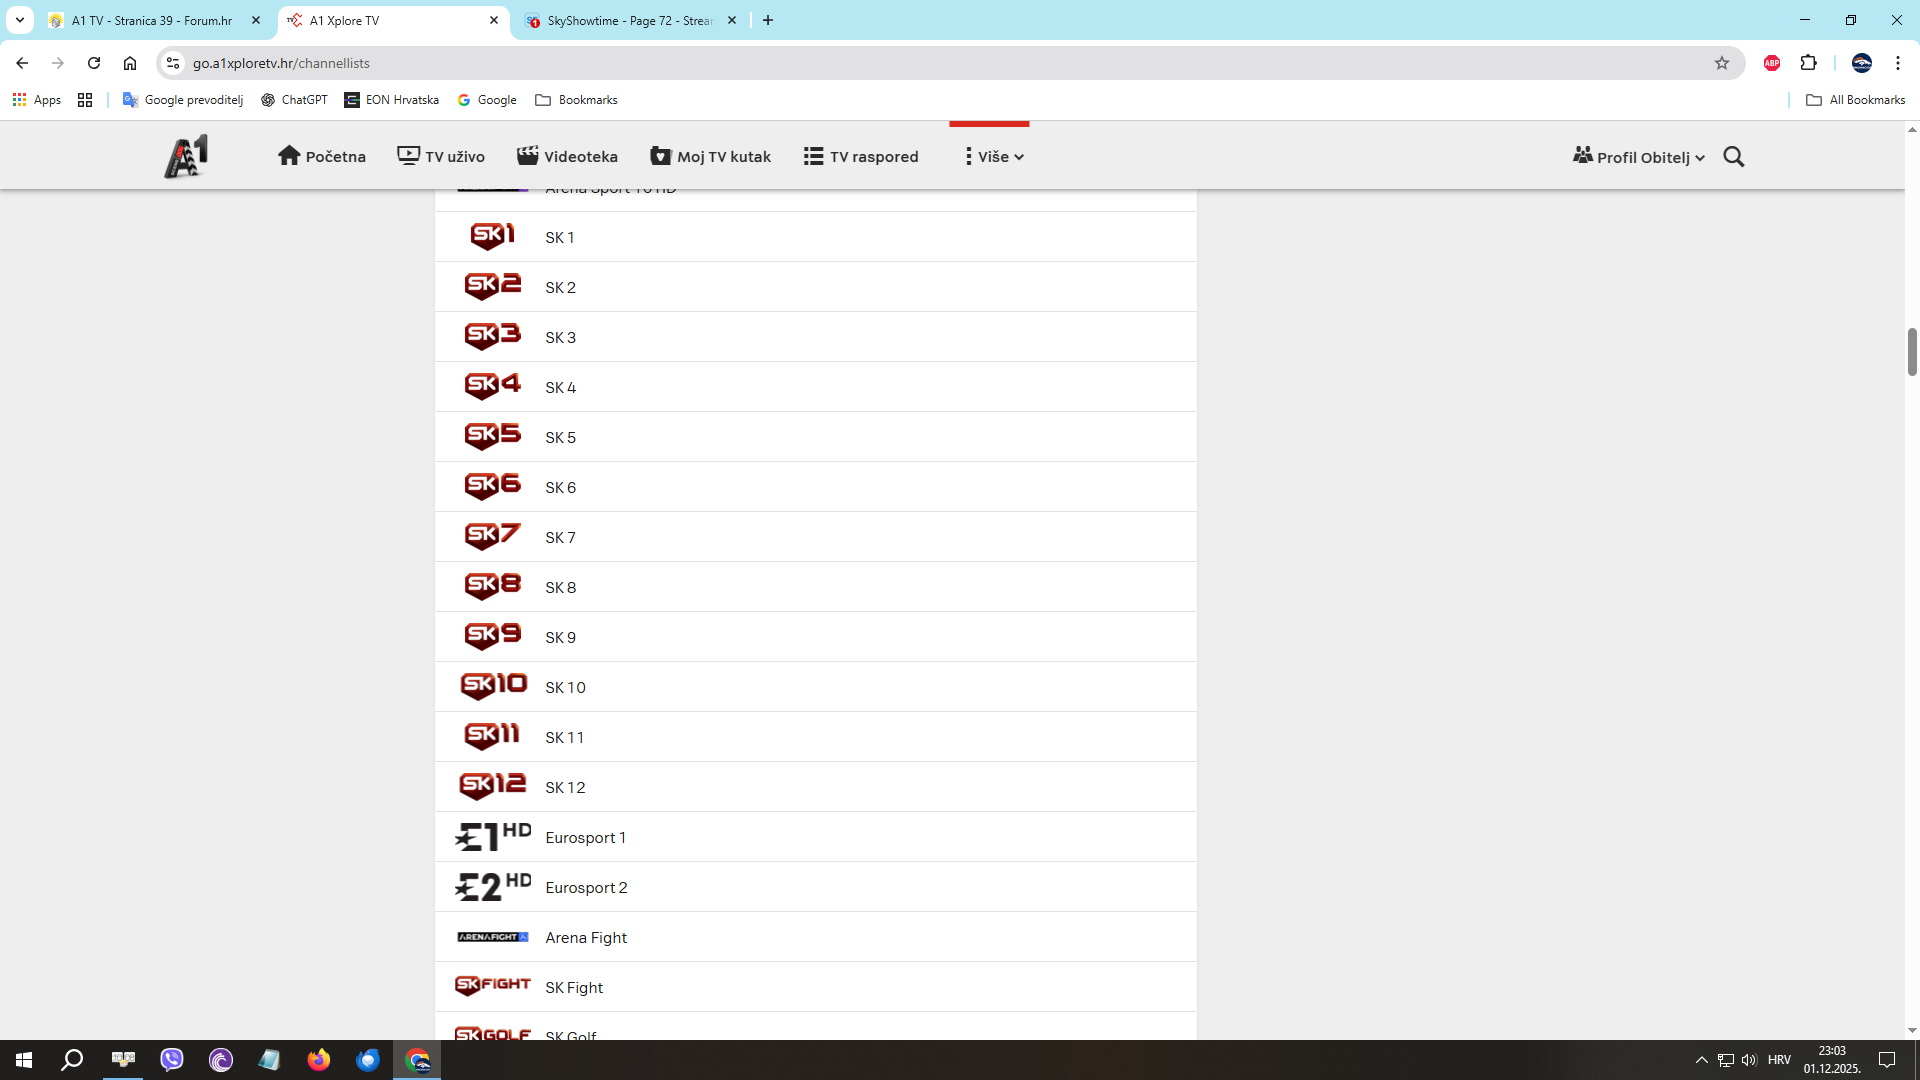The width and height of the screenshot is (1920, 1080).
Task: Open the EON Hrvatska bookmark
Action: point(392,100)
